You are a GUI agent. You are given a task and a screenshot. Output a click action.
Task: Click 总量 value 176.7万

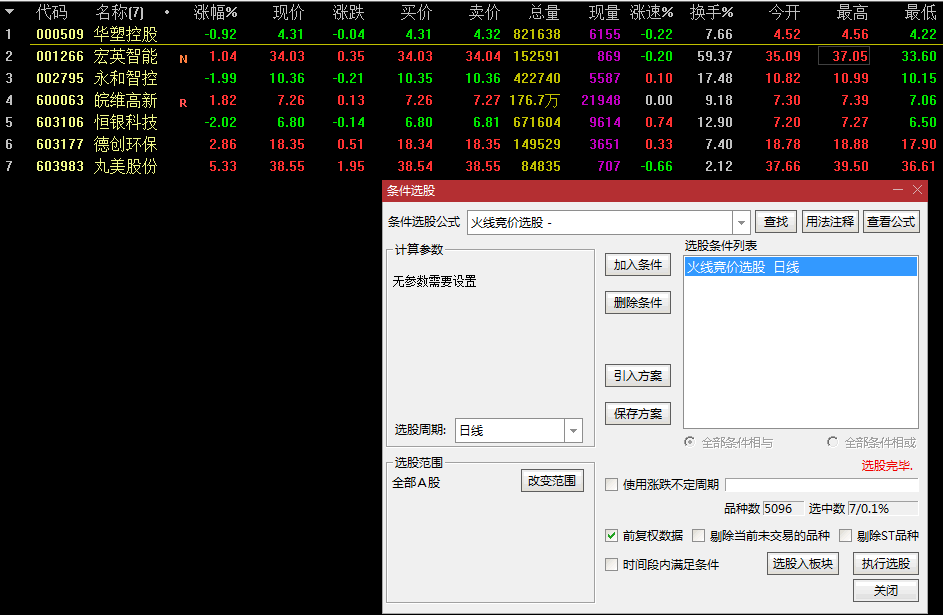pyautogui.click(x=535, y=100)
